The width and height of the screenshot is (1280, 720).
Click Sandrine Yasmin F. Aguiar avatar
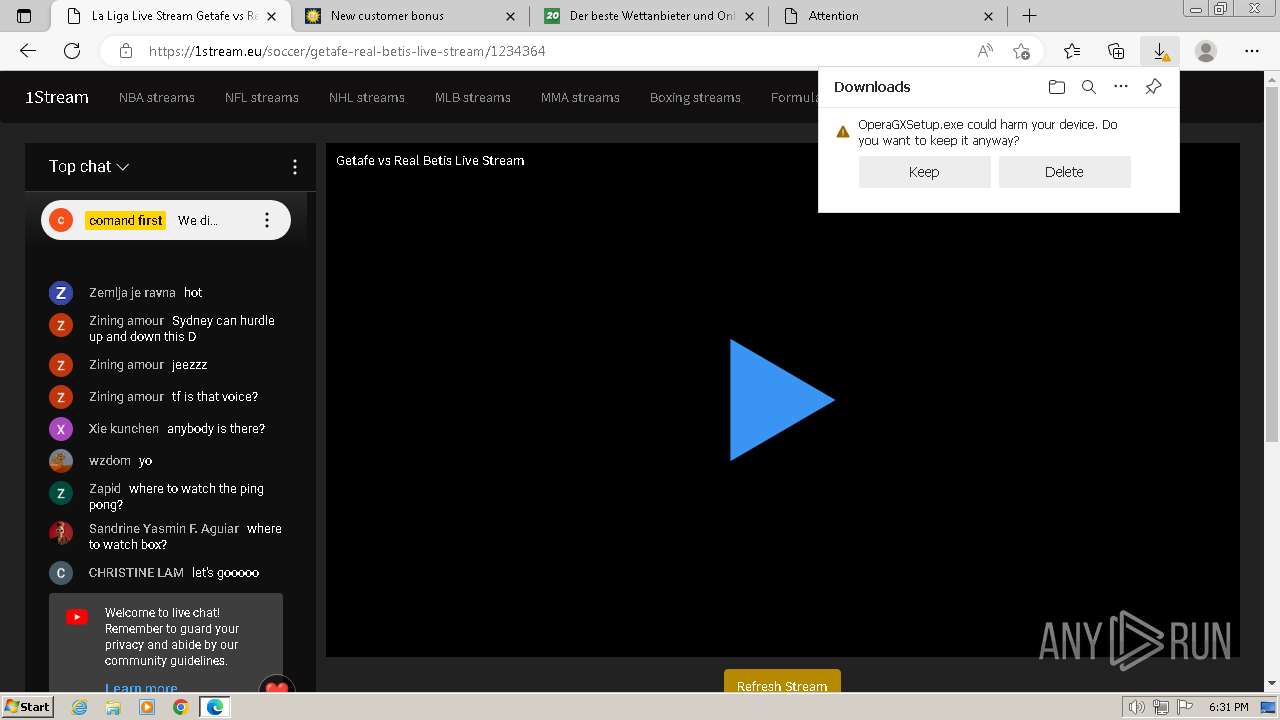point(61,533)
